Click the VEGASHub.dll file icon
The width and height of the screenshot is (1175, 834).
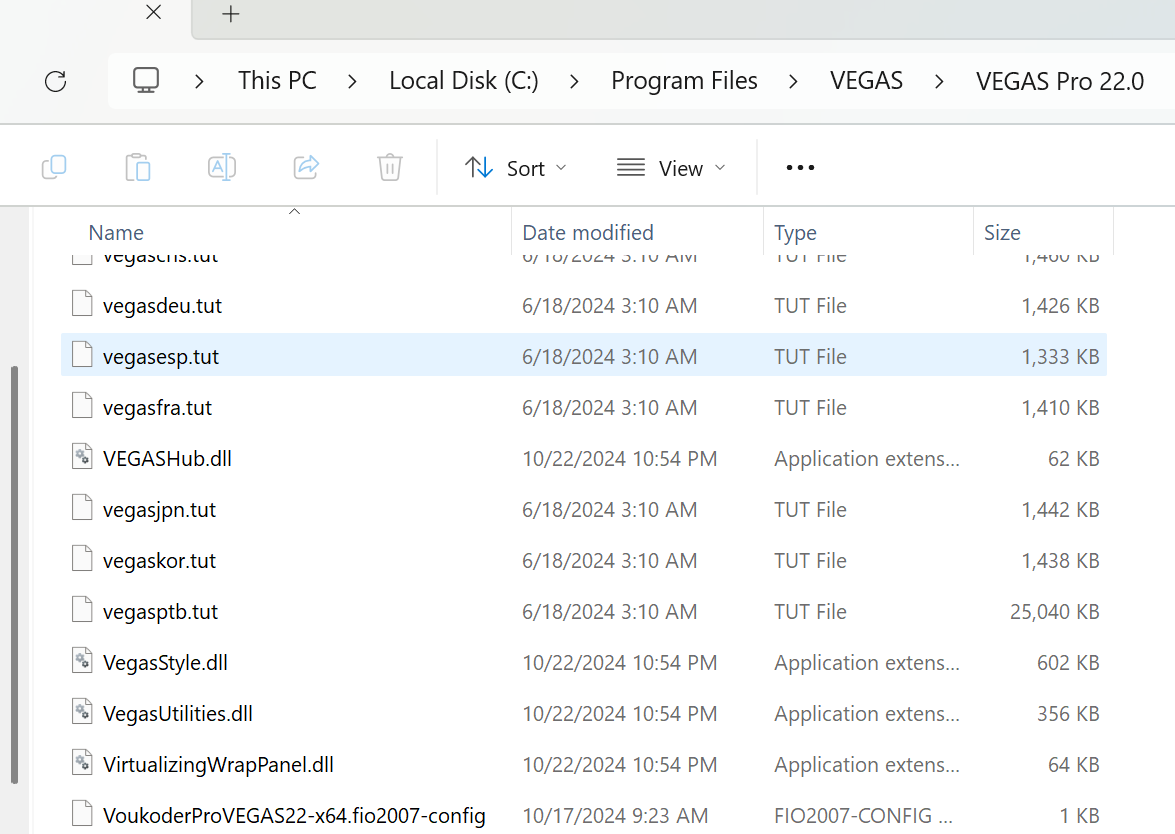pyautogui.click(x=82, y=458)
